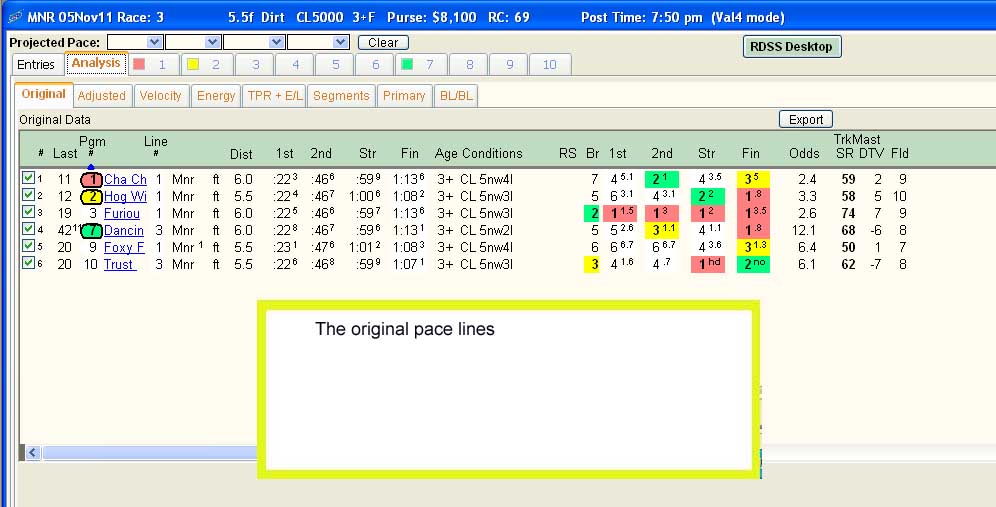Select the BL/BL sub-tab
This screenshot has height=507, width=996.
456,96
